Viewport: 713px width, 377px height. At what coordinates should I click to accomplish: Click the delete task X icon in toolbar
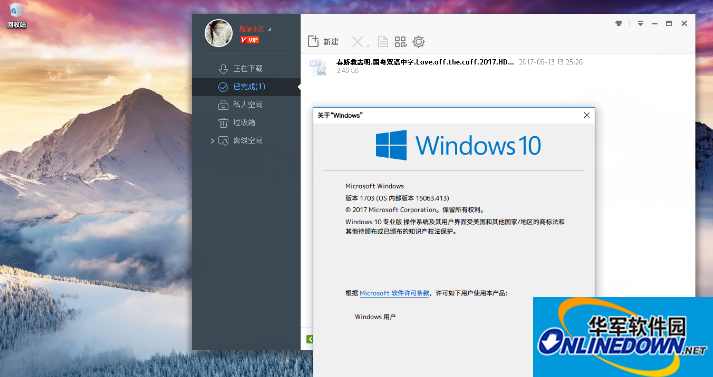coord(357,42)
